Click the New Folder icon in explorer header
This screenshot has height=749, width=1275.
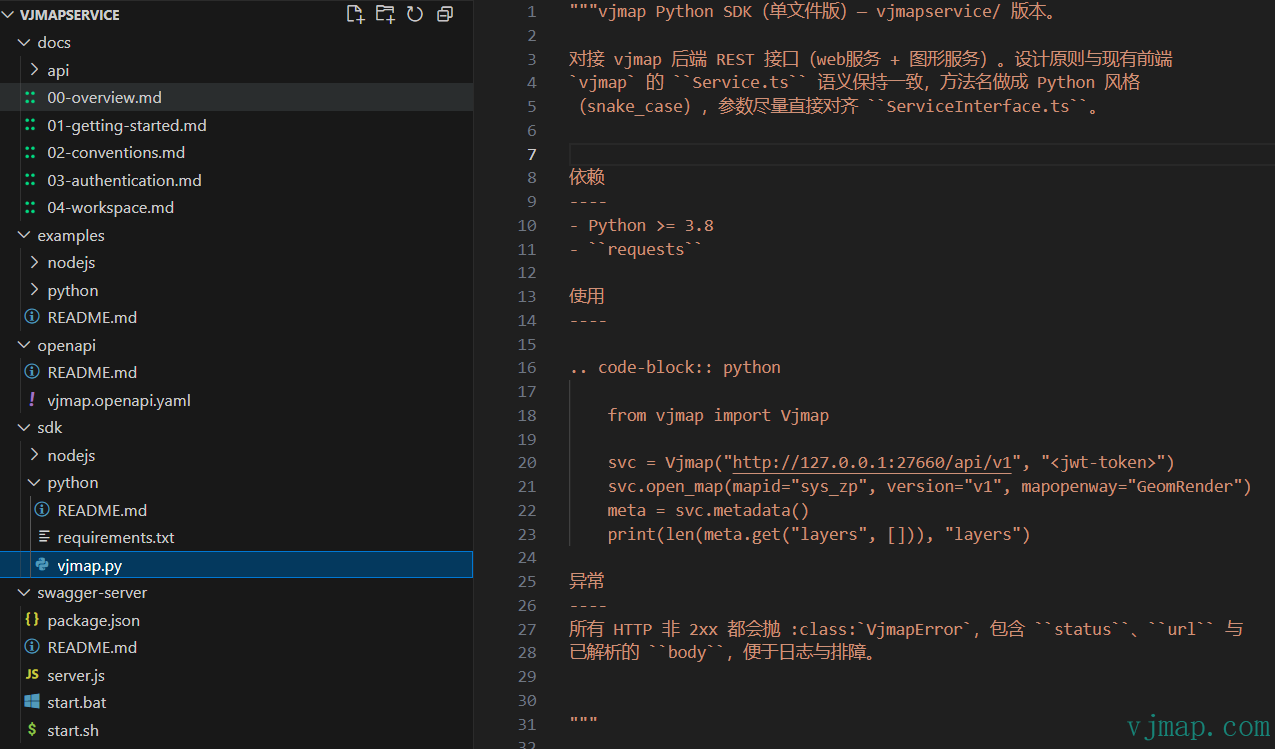[x=385, y=14]
